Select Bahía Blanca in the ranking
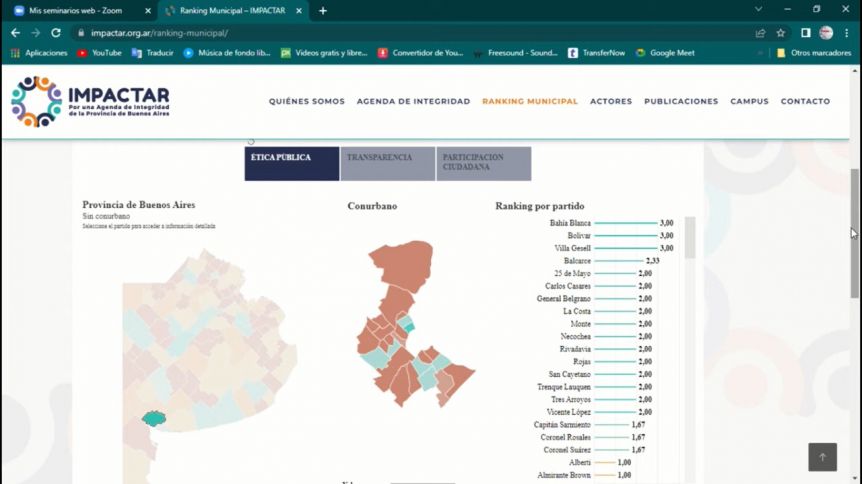This screenshot has width=862, height=484. pyautogui.click(x=570, y=223)
